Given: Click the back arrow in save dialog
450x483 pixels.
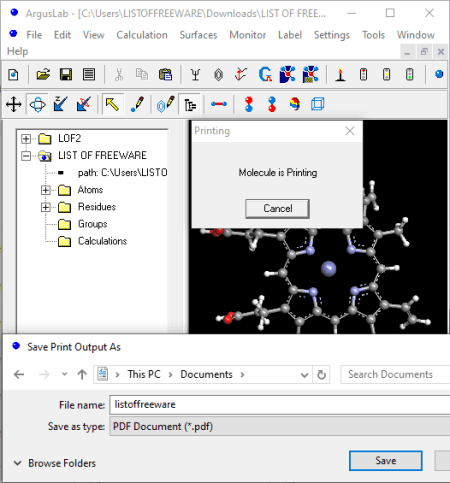Looking at the screenshot, I should tap(19, 375).
